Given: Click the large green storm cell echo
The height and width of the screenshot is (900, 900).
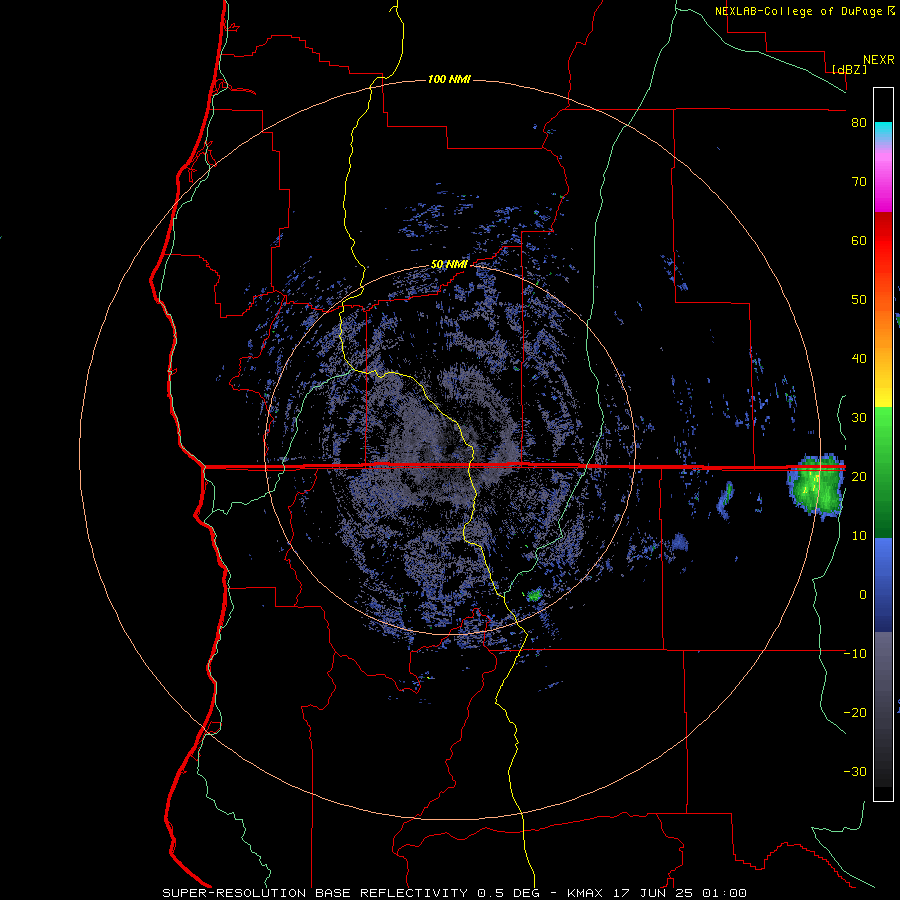Looking at the screenshot, I should [x=817, y=487].
